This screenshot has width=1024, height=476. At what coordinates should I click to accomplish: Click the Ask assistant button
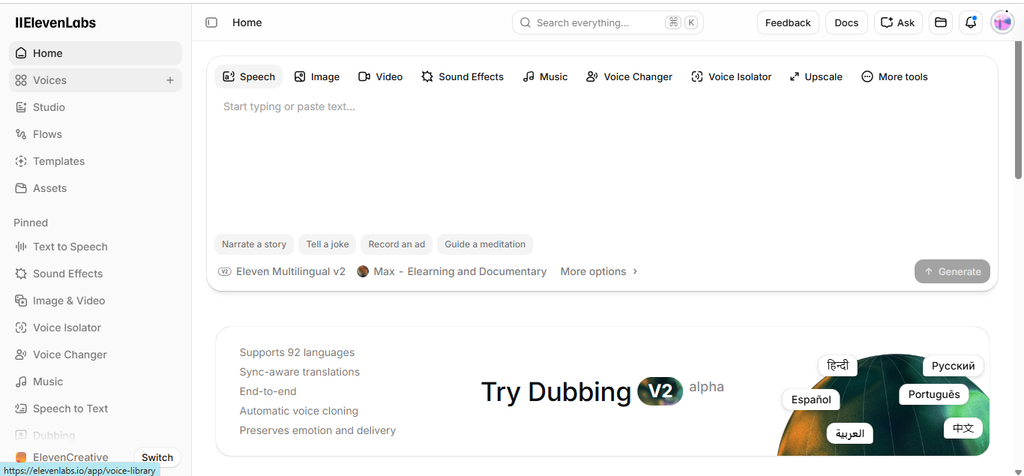tap(898, 23)
